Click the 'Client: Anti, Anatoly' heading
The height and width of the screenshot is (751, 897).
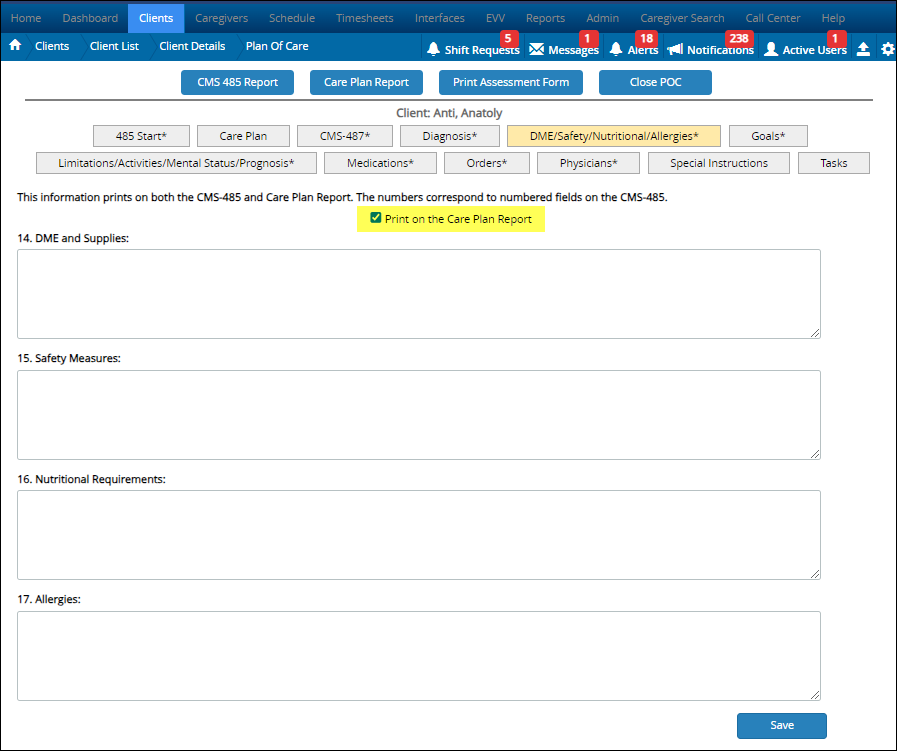(449, 113)
